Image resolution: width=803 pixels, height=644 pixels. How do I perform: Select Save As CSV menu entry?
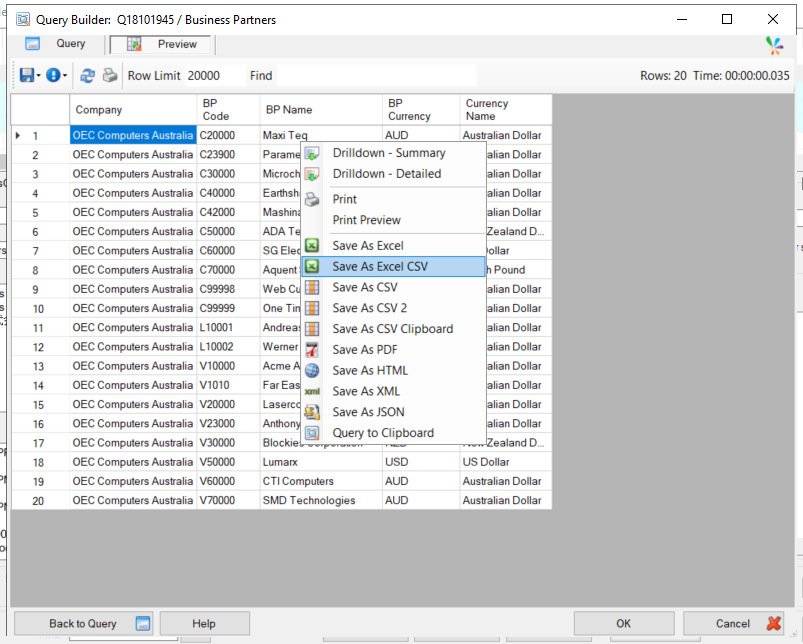[393, 287]
